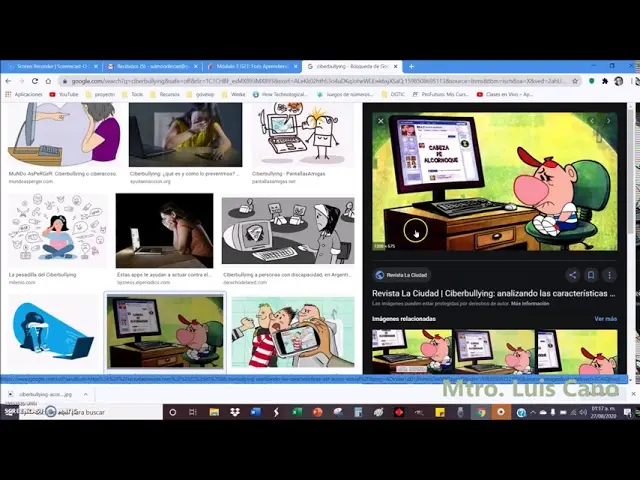Open the screen recorder taskbar icon
Viewport: 640px width, 480px height.
point(501,412)
